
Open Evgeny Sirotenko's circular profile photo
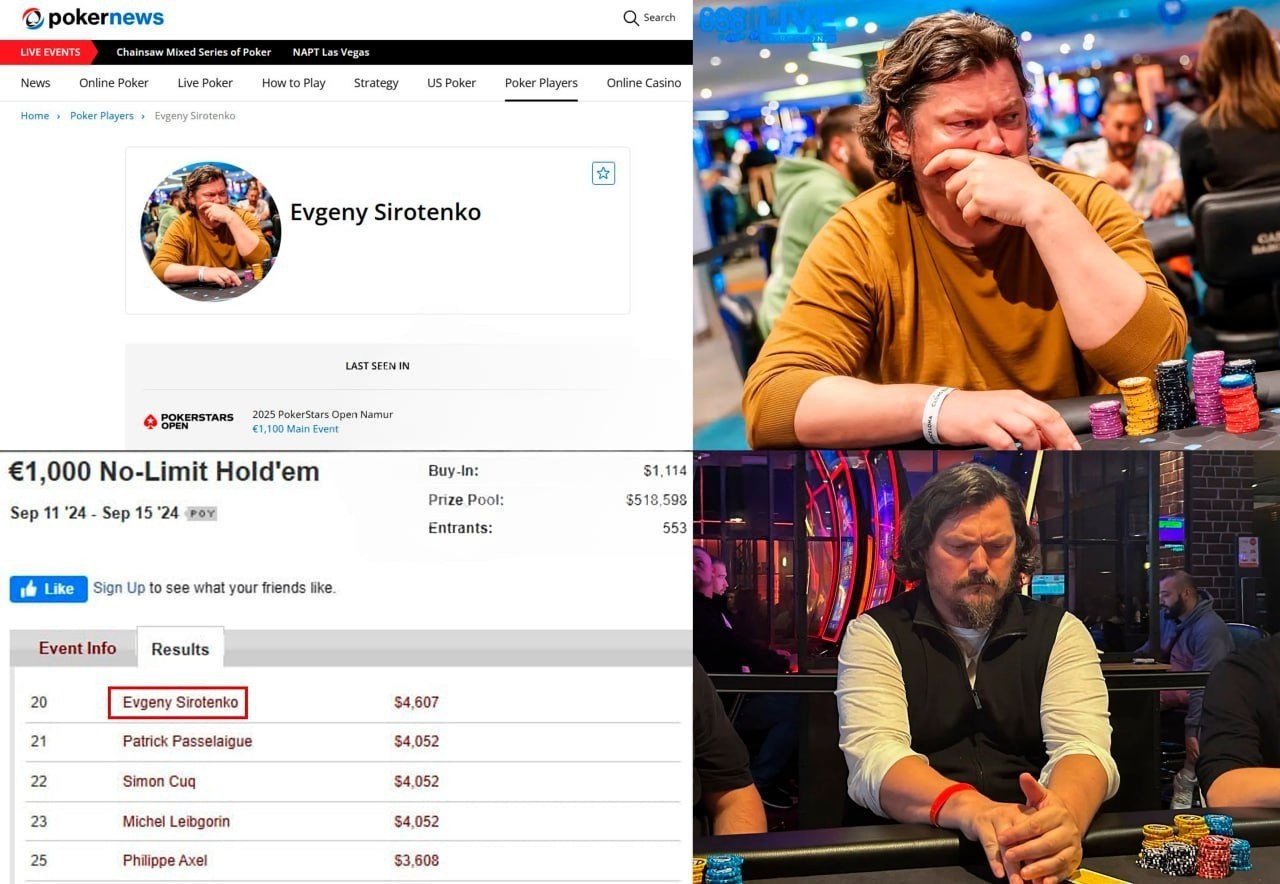point(211,231)
